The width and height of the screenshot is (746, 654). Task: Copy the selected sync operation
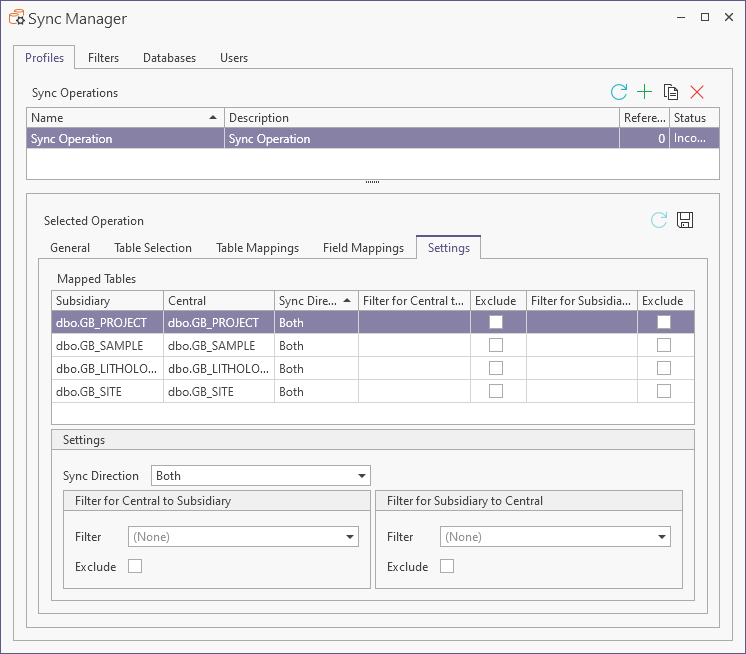pos(671,92)
